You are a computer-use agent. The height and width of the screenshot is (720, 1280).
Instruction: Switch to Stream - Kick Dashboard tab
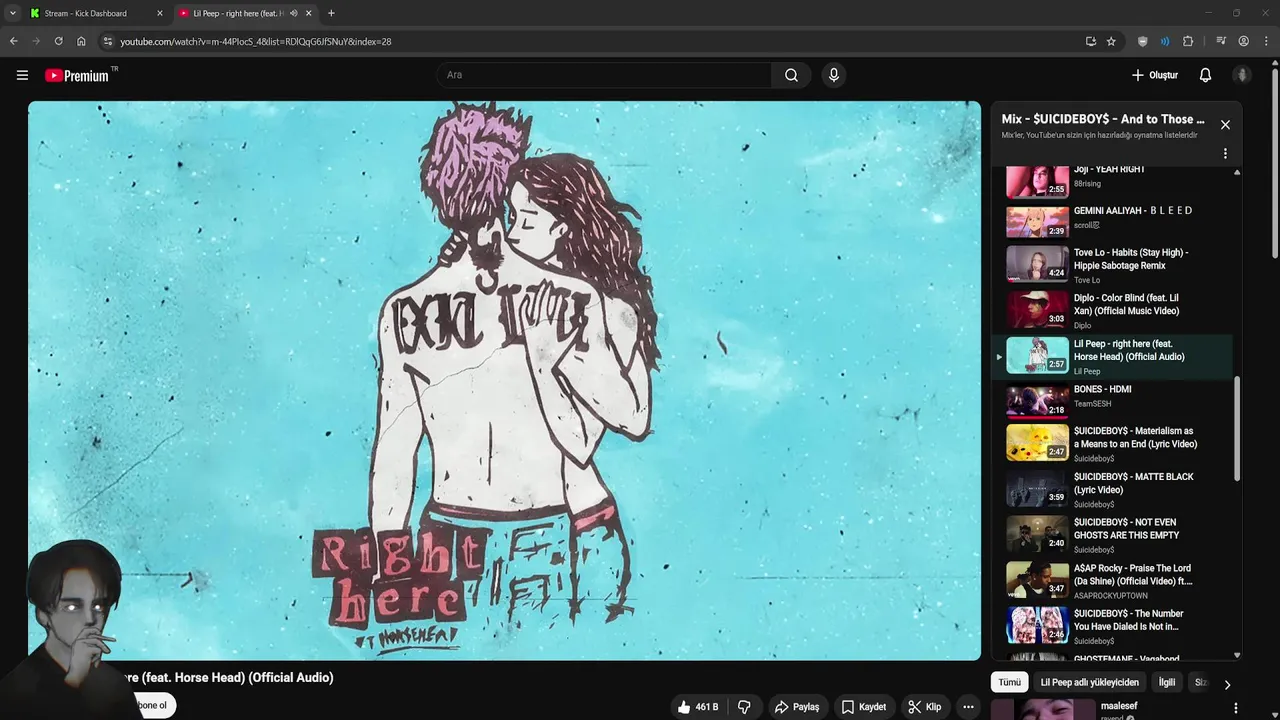(95, 13)
